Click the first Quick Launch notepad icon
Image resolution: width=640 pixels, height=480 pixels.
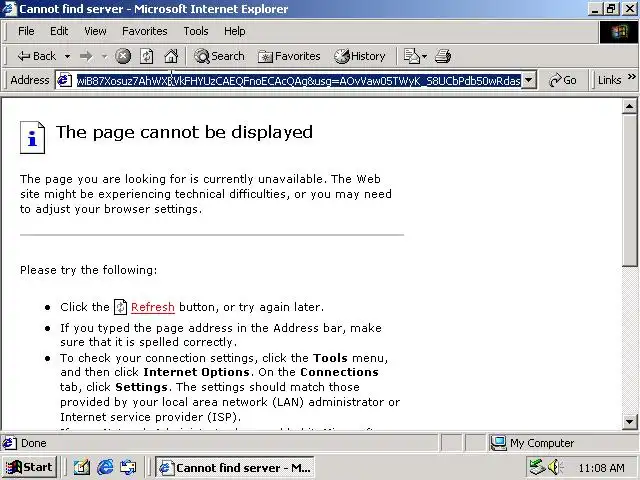(82, 467)
